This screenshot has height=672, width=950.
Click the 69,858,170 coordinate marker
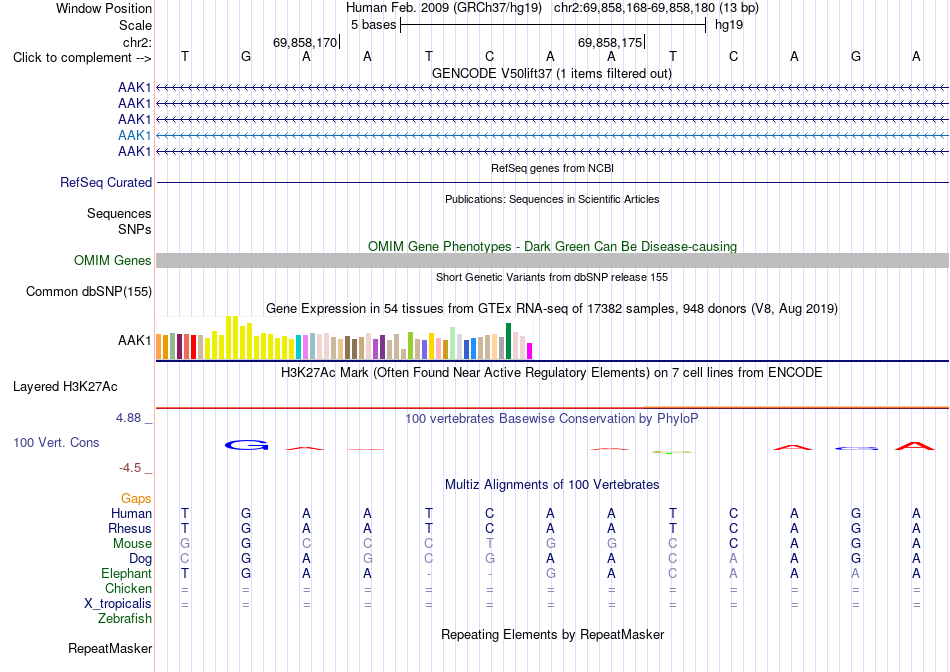click(305, 42)
